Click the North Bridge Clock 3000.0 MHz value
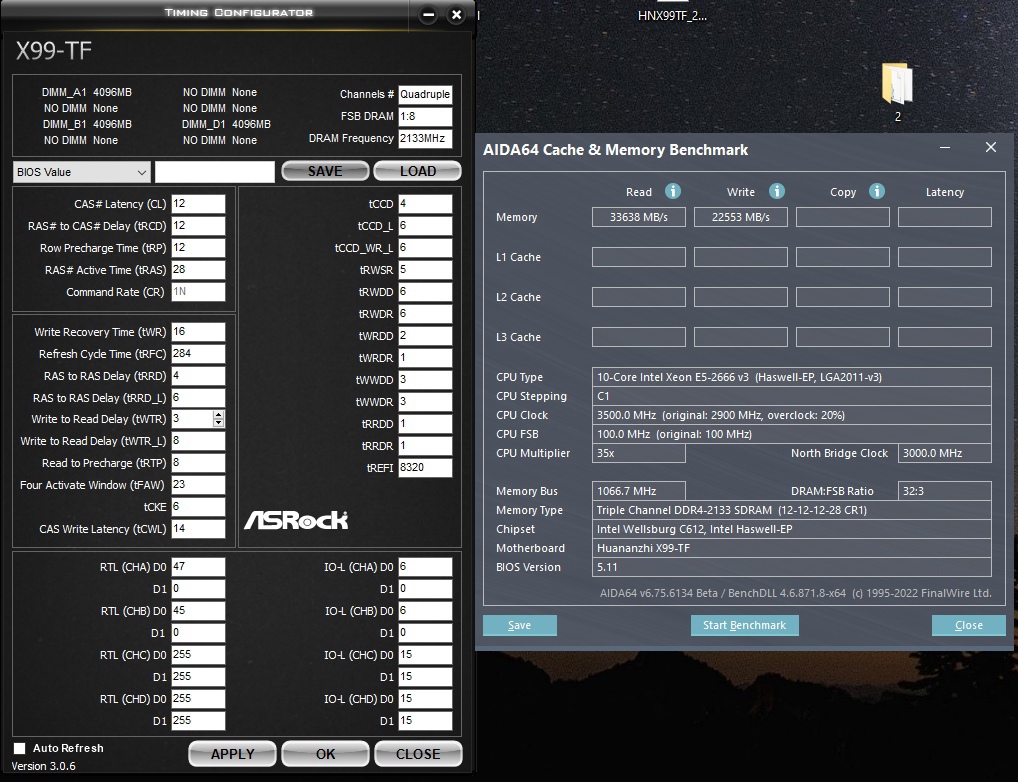The height and width of the screenshot is (782, 1018). point(945,453)
